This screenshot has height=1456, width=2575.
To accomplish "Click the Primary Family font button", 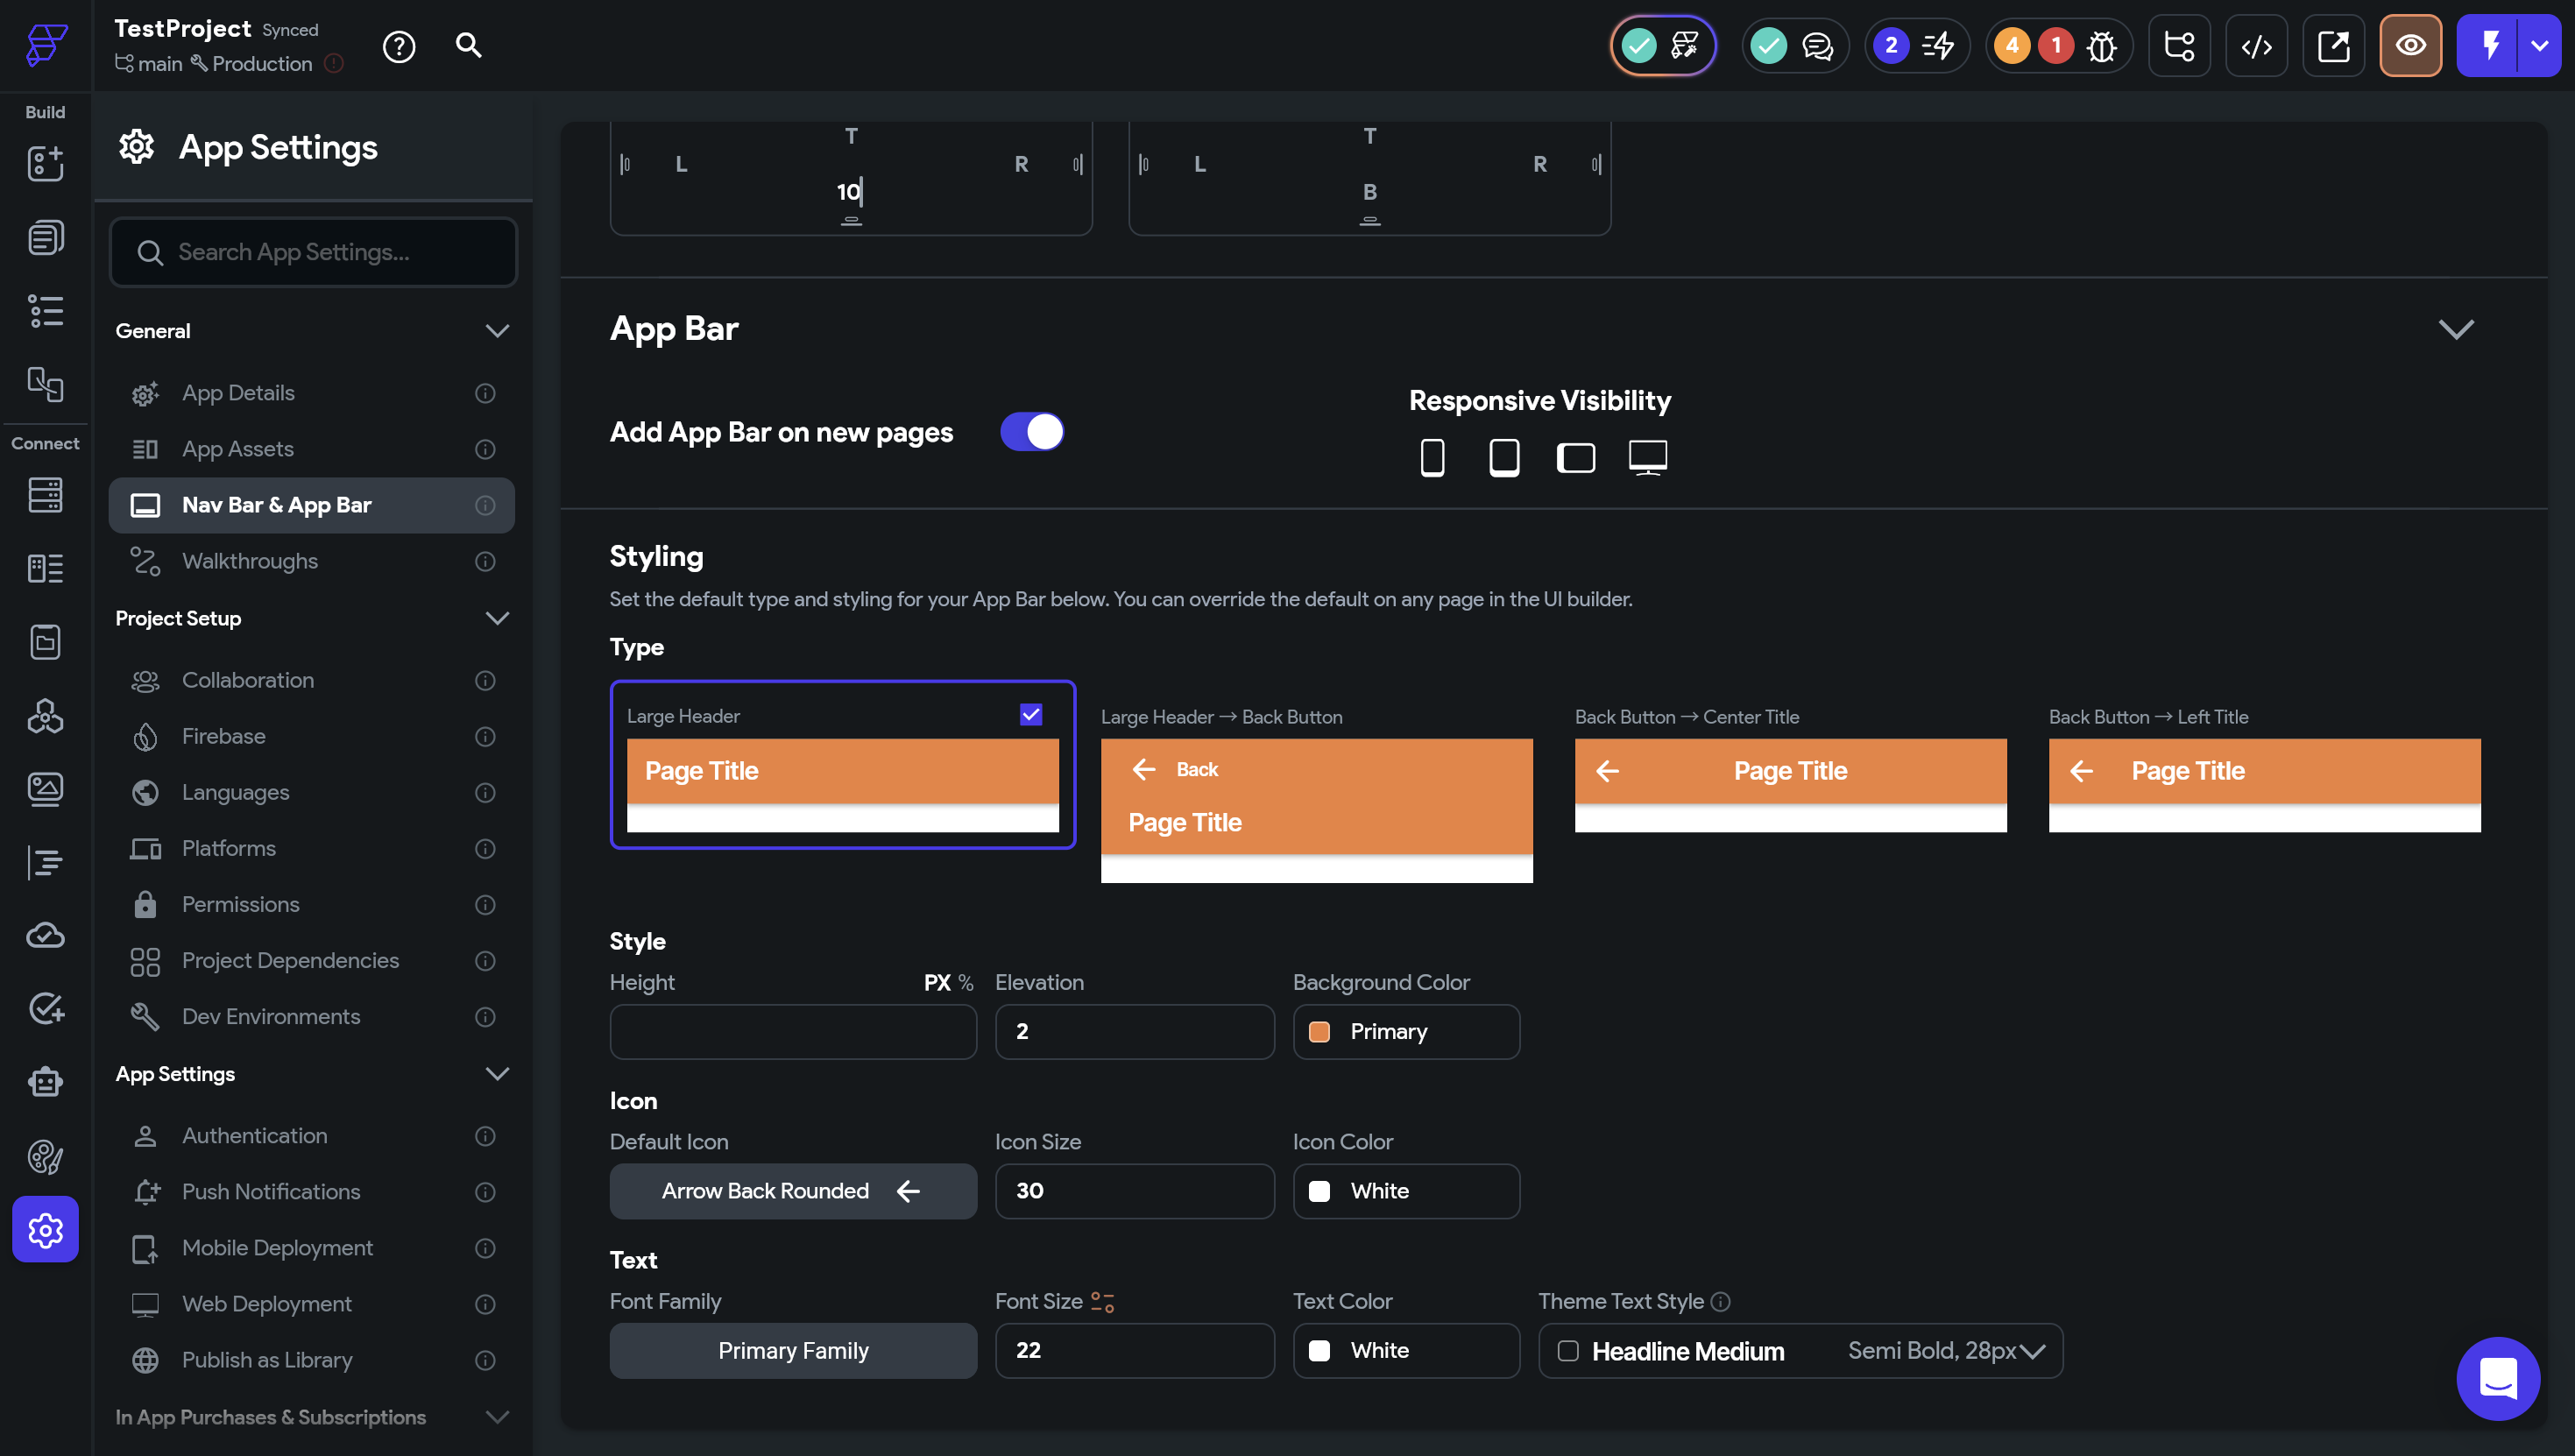I will coord(792,1351).
